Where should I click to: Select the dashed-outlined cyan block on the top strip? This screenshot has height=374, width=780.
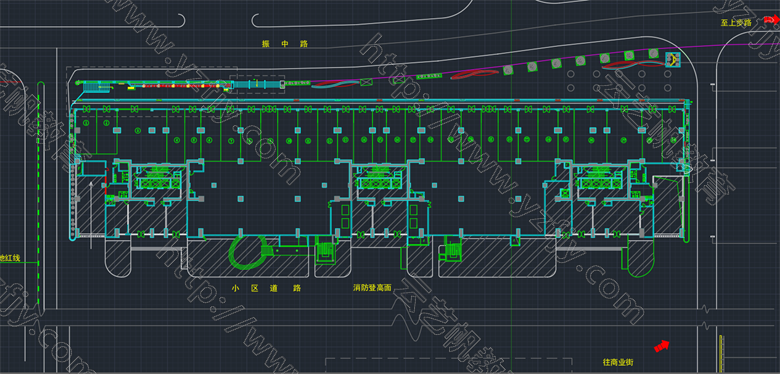click(257, 84)
